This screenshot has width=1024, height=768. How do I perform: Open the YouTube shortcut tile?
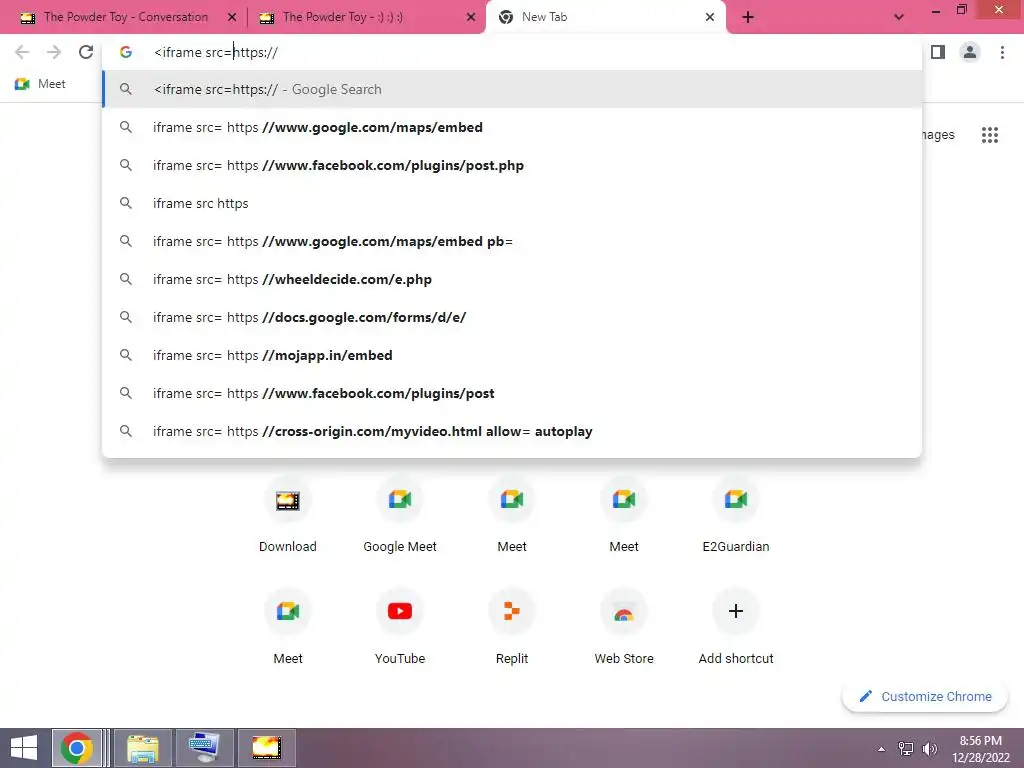point(400,627)
